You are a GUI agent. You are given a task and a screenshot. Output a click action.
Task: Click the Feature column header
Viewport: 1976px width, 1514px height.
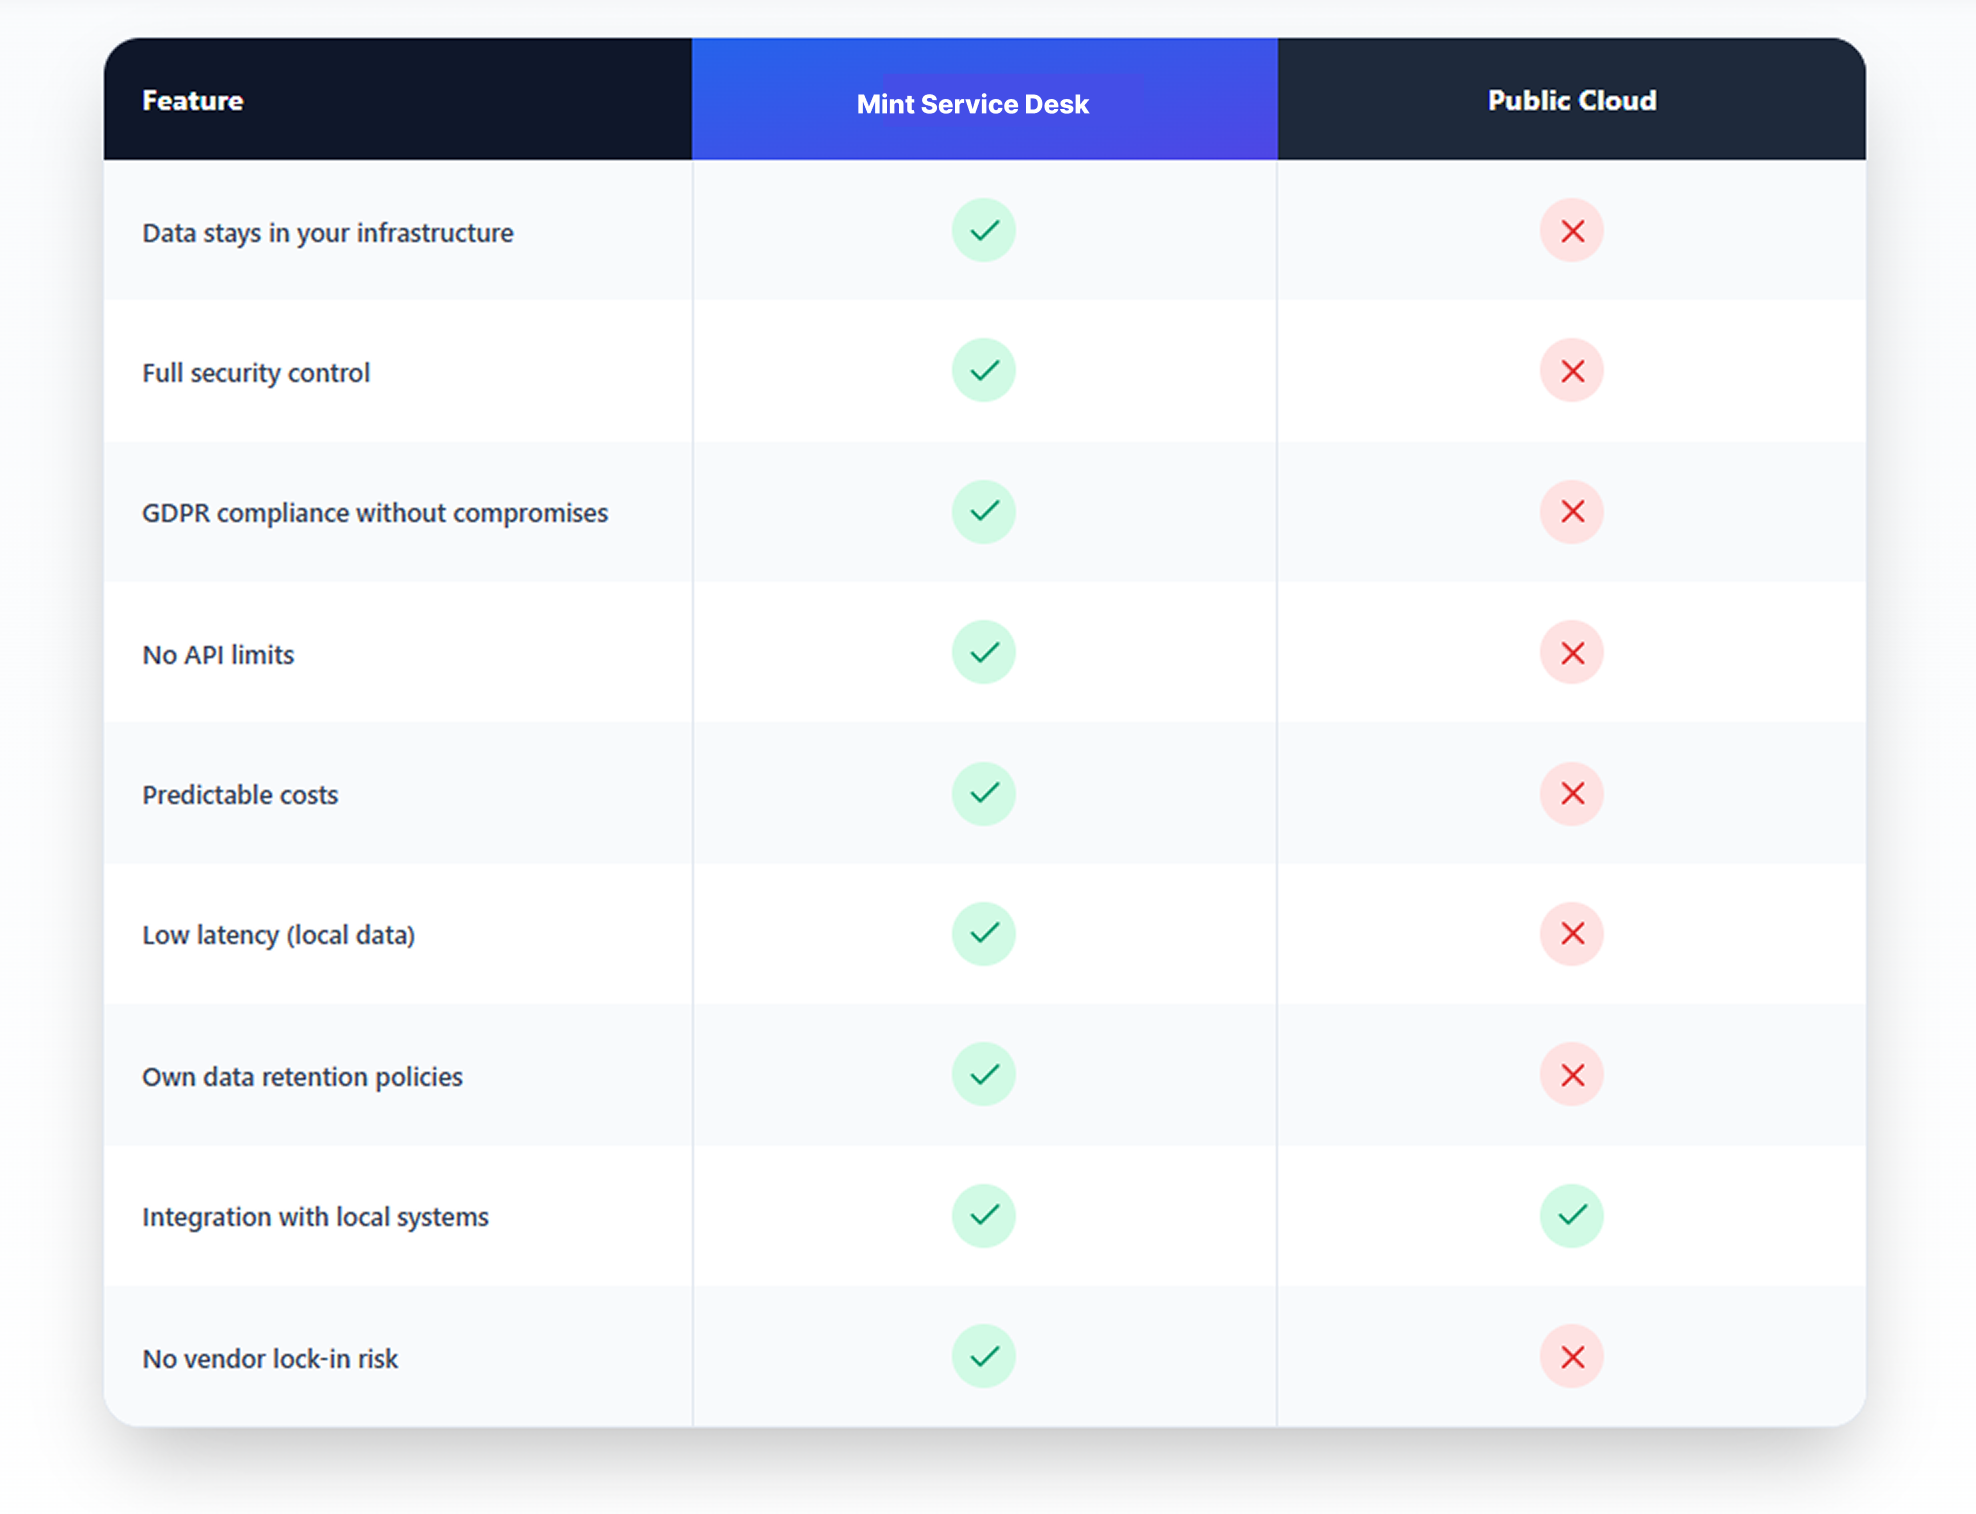pyautogui.click(x=193, y=100)
